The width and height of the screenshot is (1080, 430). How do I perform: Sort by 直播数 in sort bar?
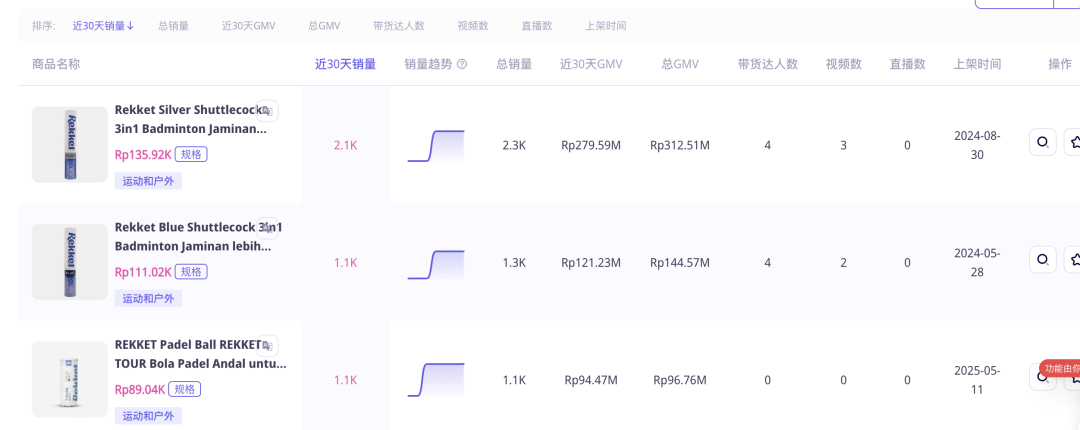(x=537, y=25)
